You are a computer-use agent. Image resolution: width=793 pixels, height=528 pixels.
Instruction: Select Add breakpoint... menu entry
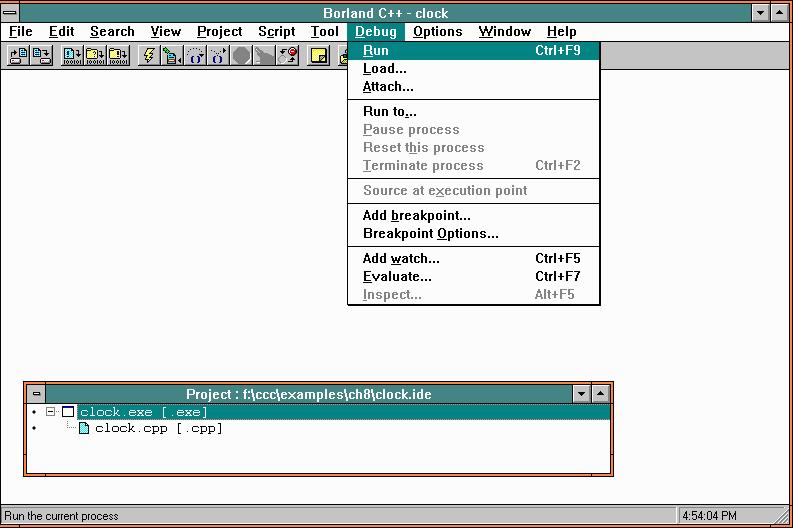coord(416,215)
